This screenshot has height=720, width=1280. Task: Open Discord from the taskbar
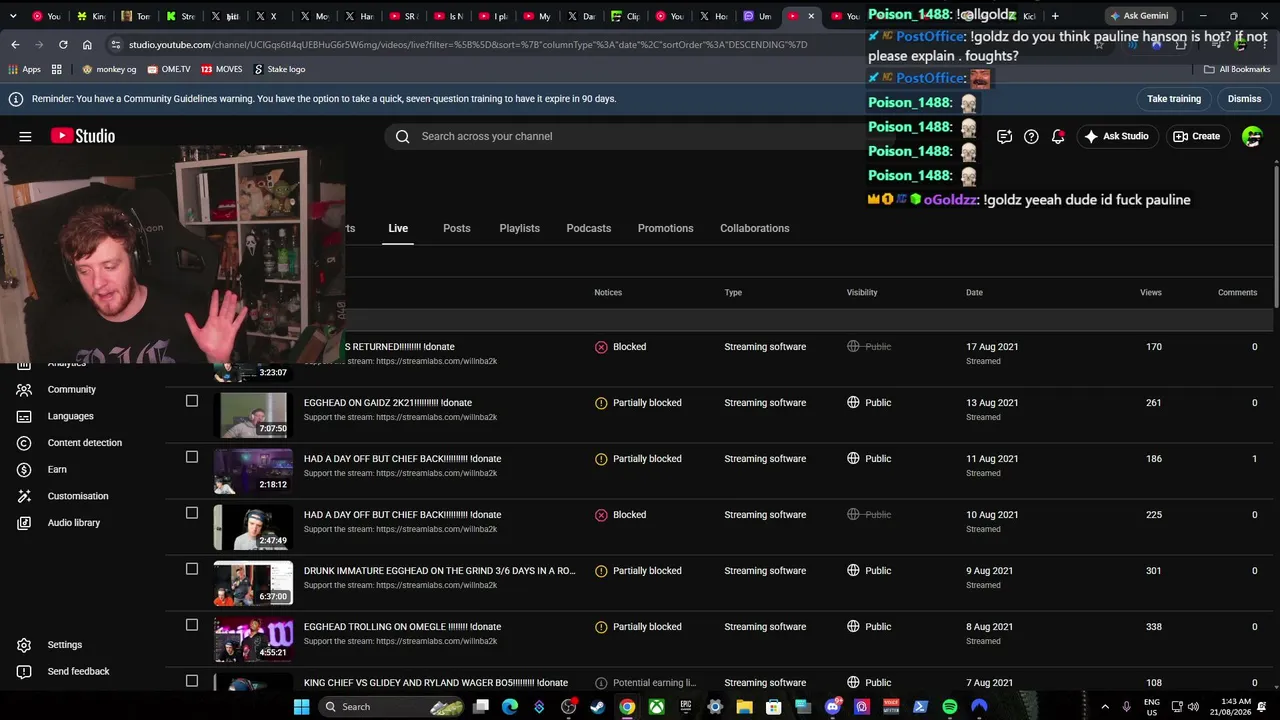tap(833, 707)
